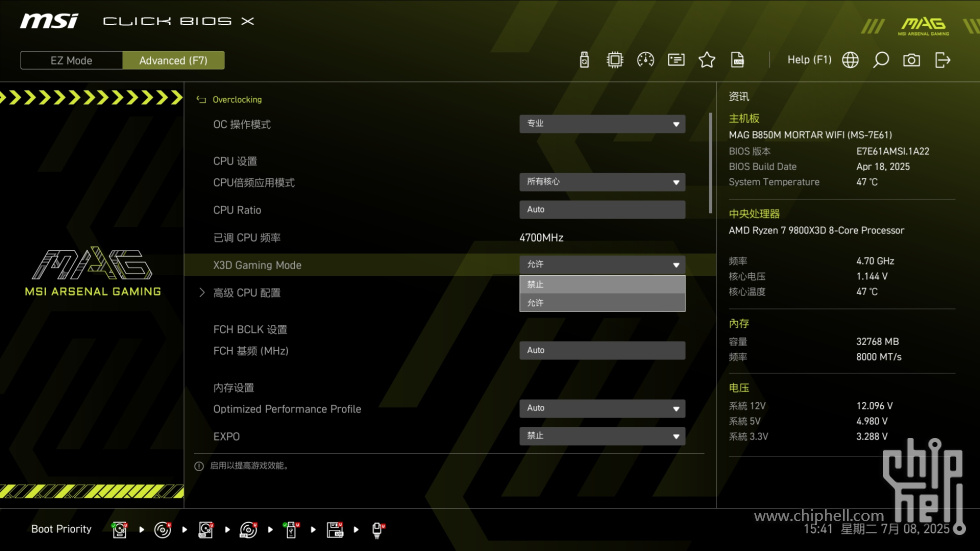Click the X3D Gaming Mode row label
980x551 pixels.
(257, 265)
